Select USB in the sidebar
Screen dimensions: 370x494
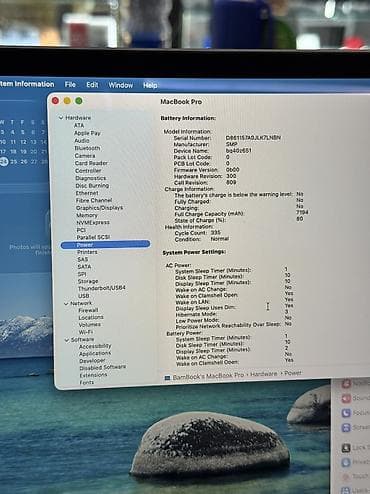[x=84, y=296]
